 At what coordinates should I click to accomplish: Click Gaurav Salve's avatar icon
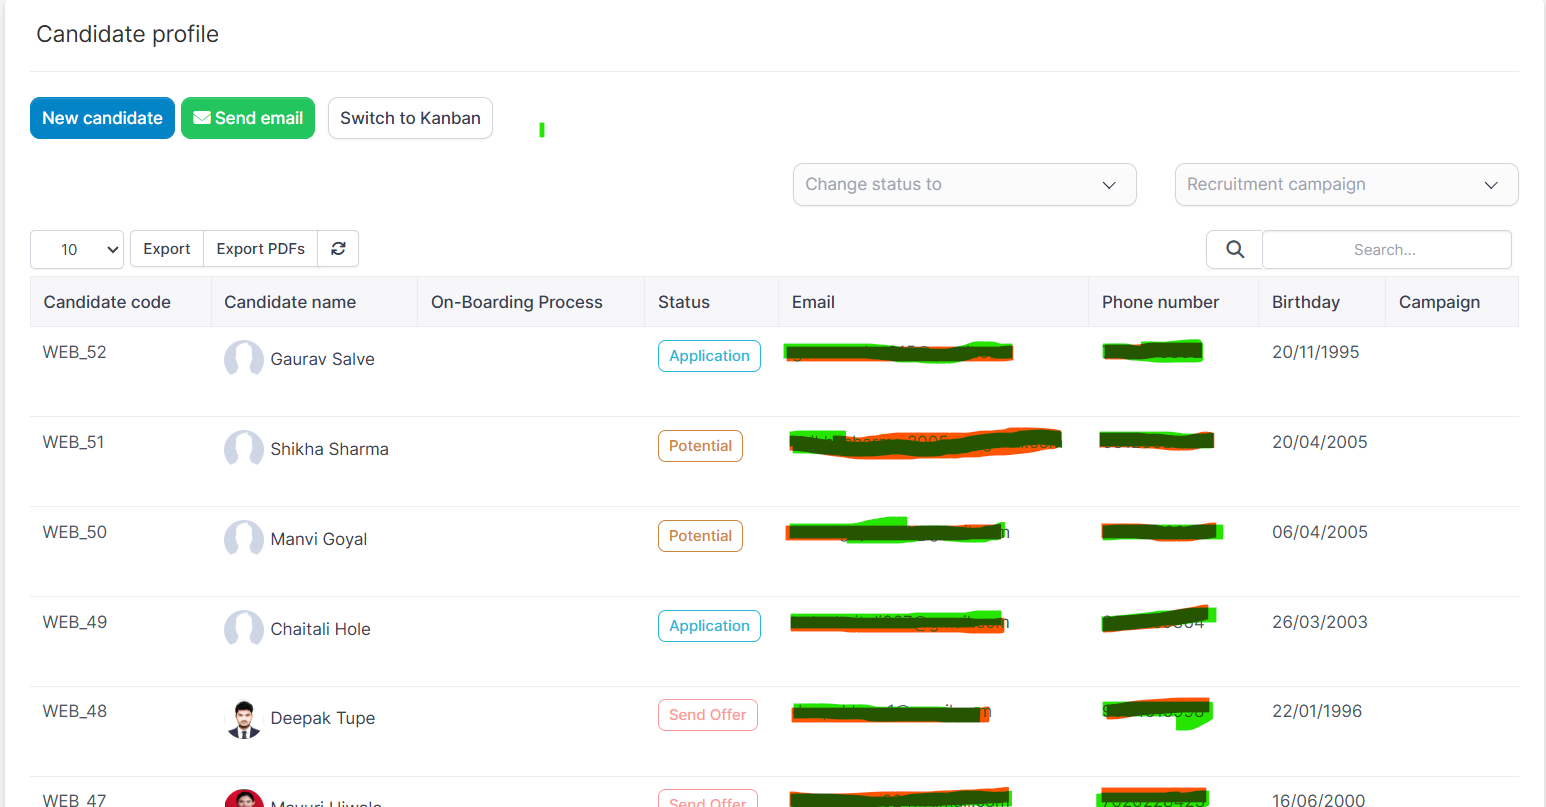(x=243, y=359)
